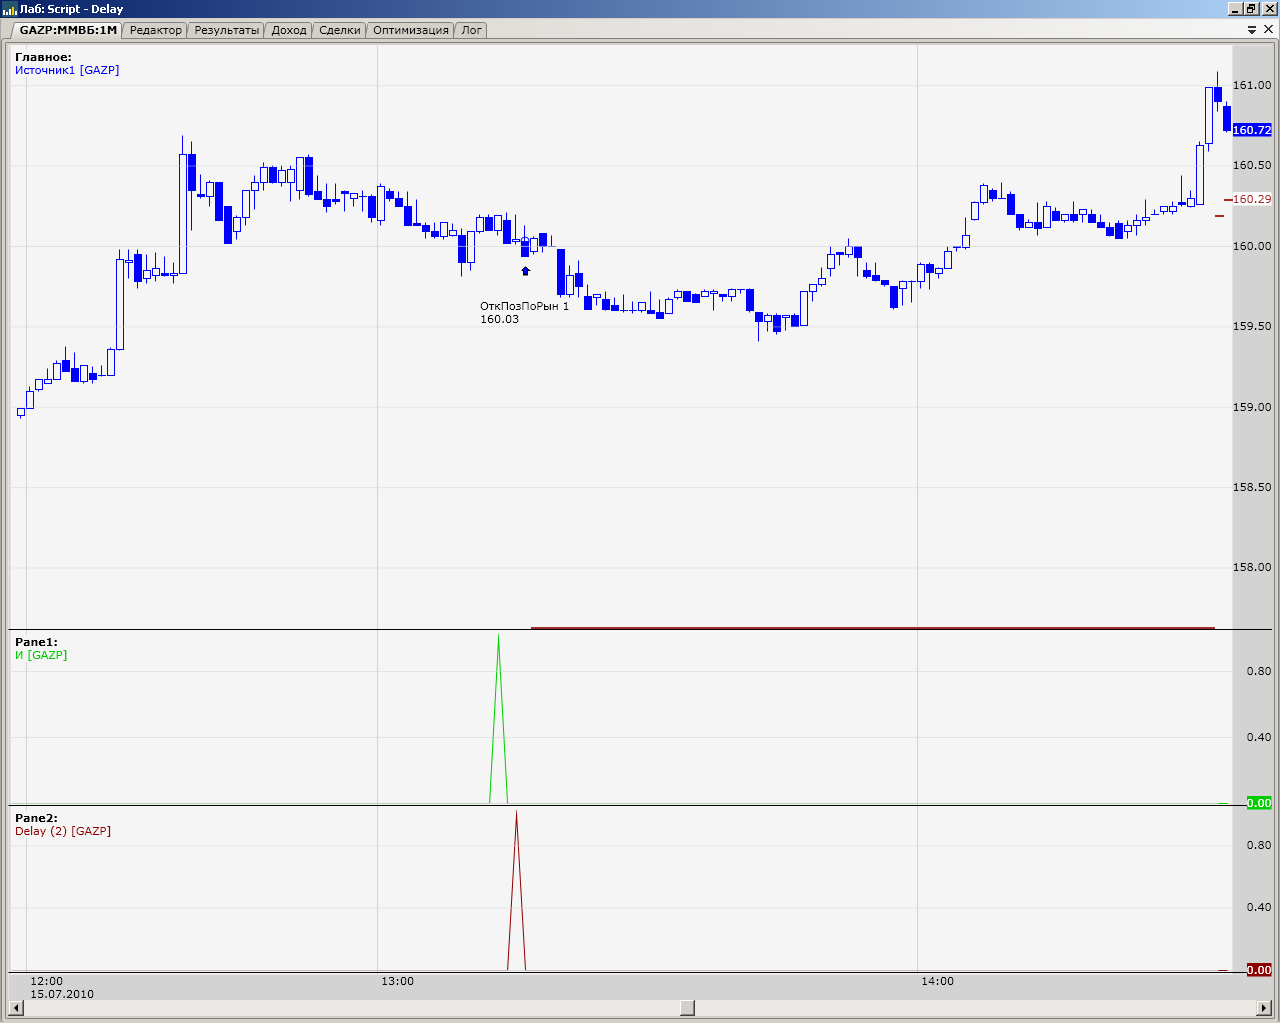Click the ОткПозПоРын 1 trade label
Screen dimensions: 1280x1024
[524, 306]
